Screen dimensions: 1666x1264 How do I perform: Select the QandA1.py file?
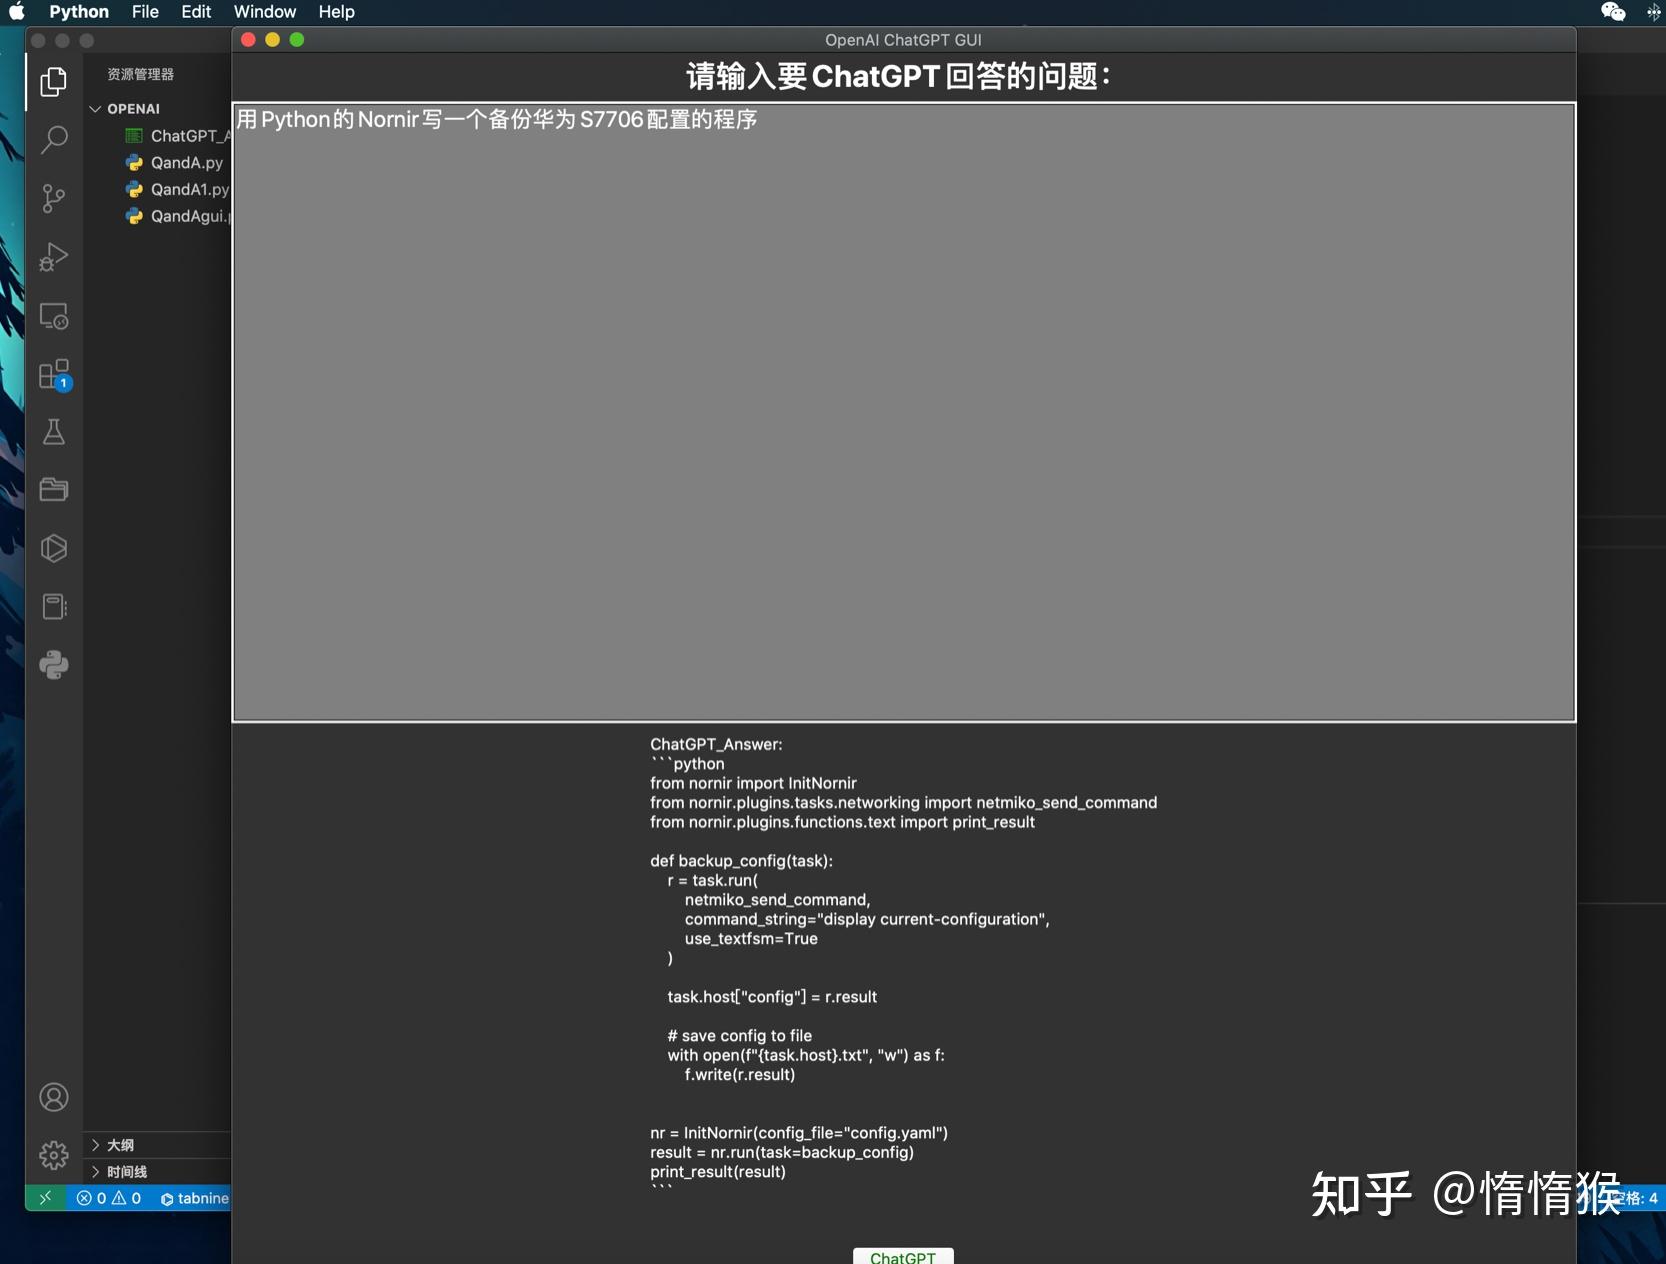pyautogui.click(x=188, y=189)
